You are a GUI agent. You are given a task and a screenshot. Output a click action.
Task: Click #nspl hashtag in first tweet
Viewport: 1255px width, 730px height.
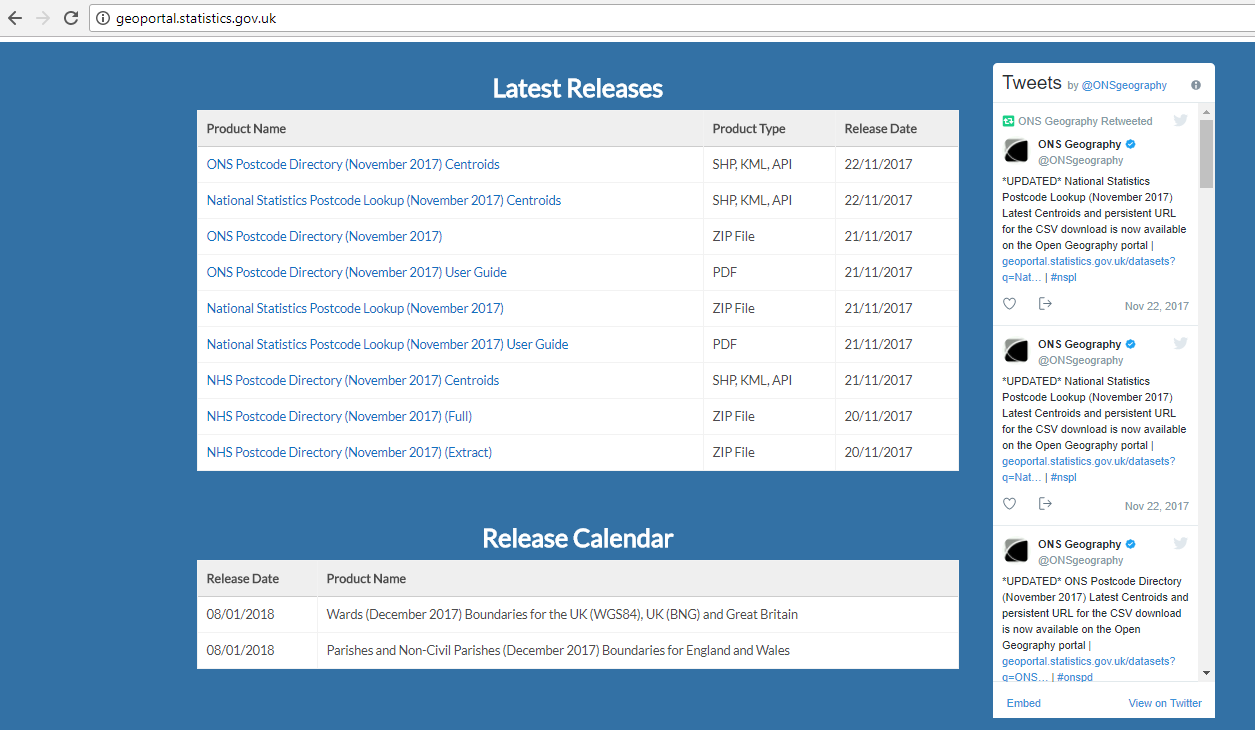1064,277
